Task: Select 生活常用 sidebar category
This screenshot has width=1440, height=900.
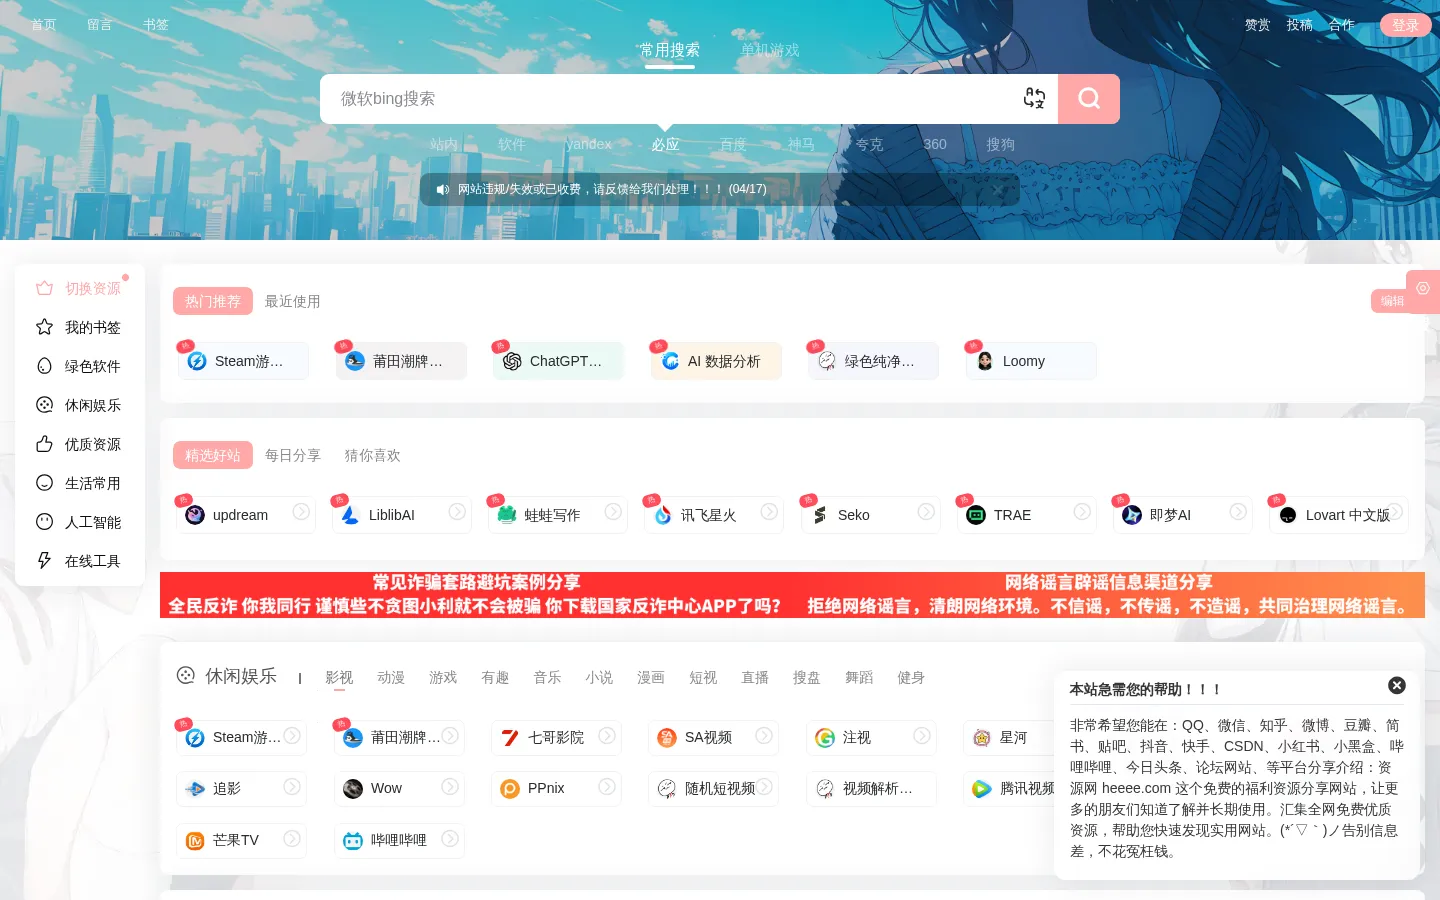Action: pos(80,483)
